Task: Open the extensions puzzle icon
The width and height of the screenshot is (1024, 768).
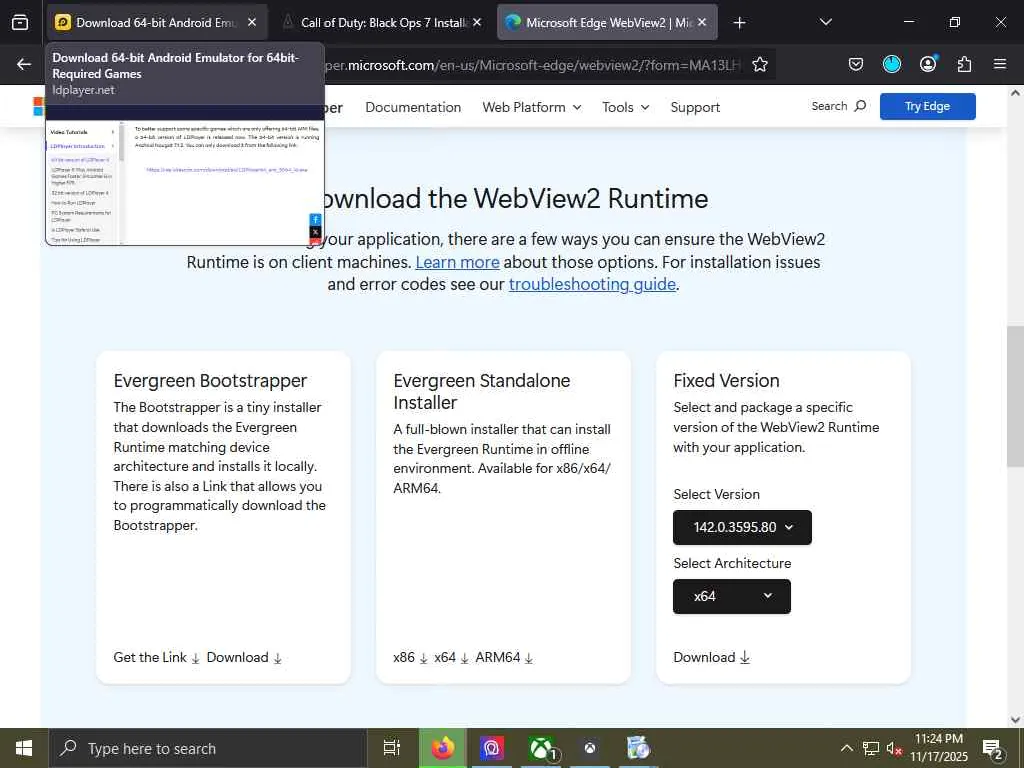Action: coord(964,64)
